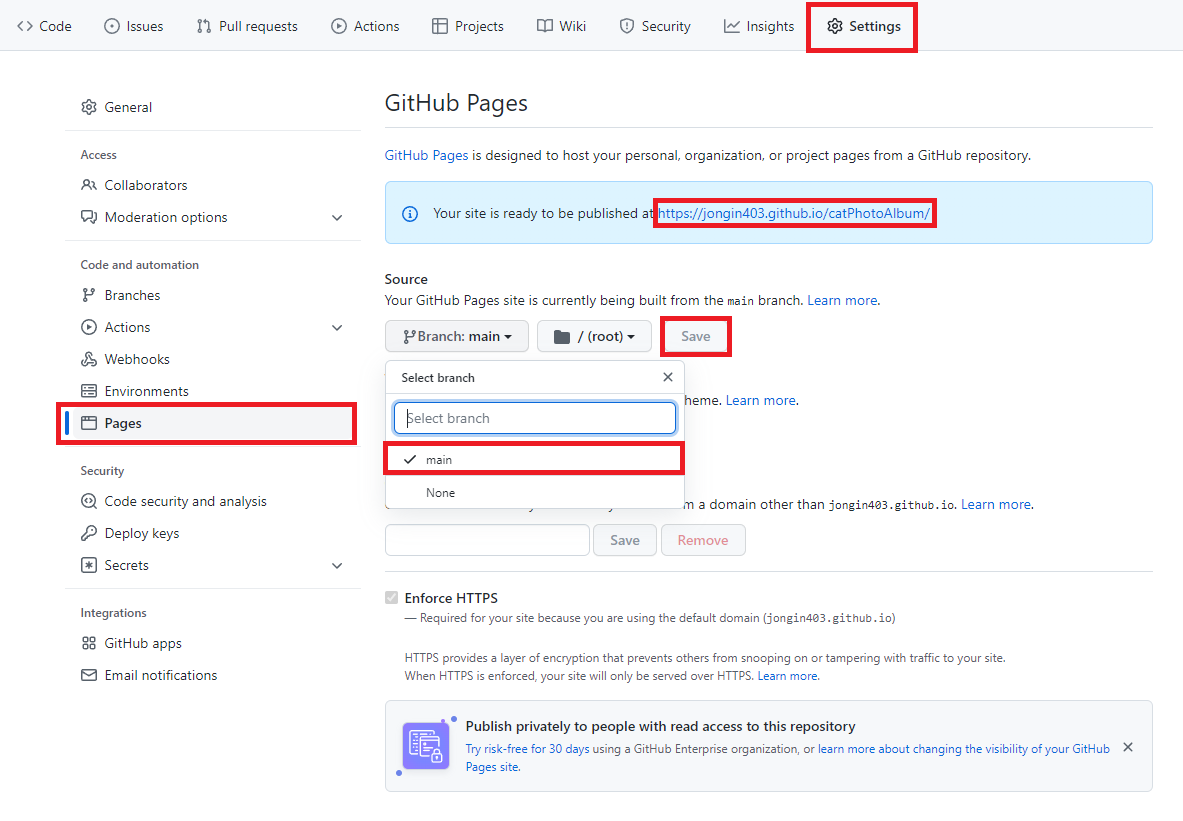
Task: Click the custom domain text field
Action: 487,540
